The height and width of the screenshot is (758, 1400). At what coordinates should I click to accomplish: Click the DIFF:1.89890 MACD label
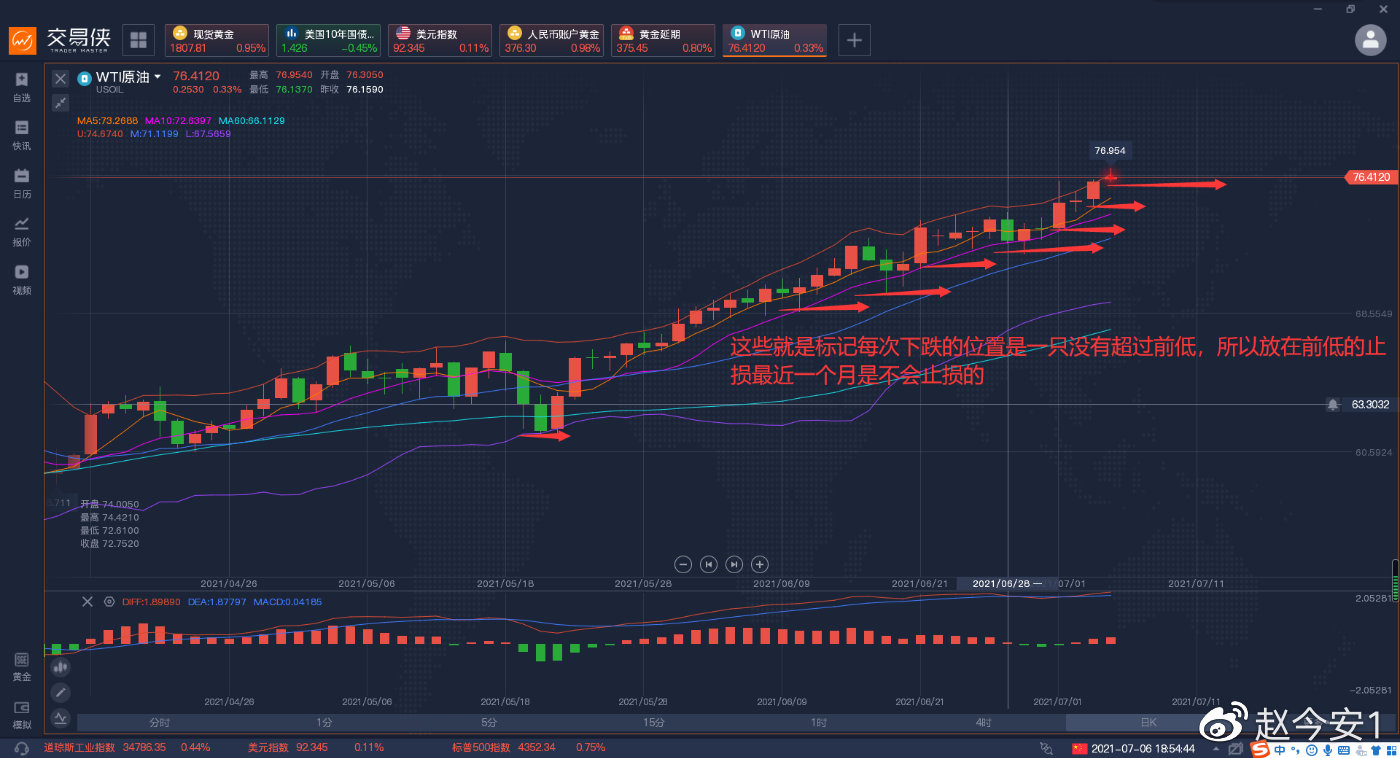(151, 602)
